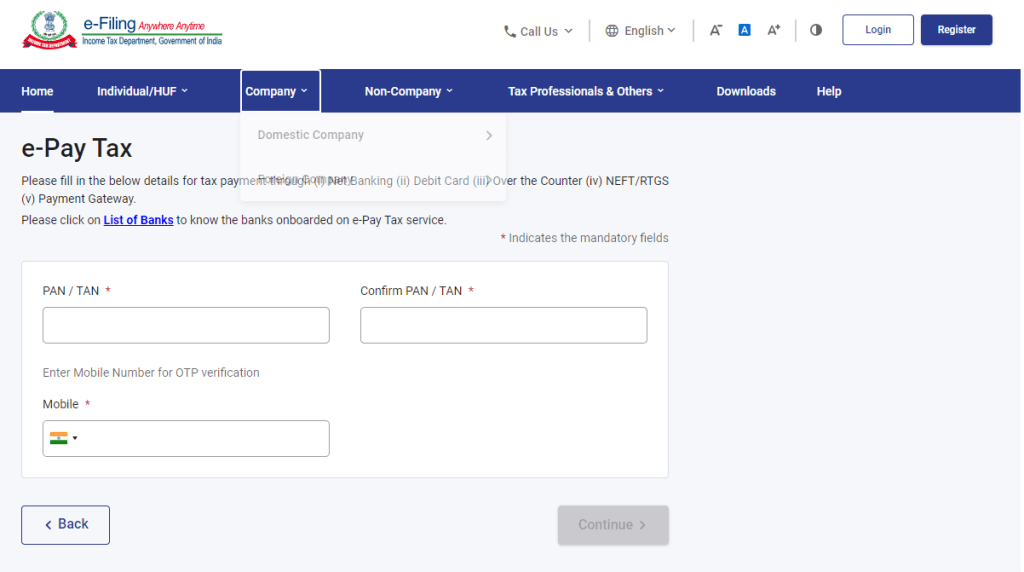Toggle high contrast mode icon

[x=816, y=30]
